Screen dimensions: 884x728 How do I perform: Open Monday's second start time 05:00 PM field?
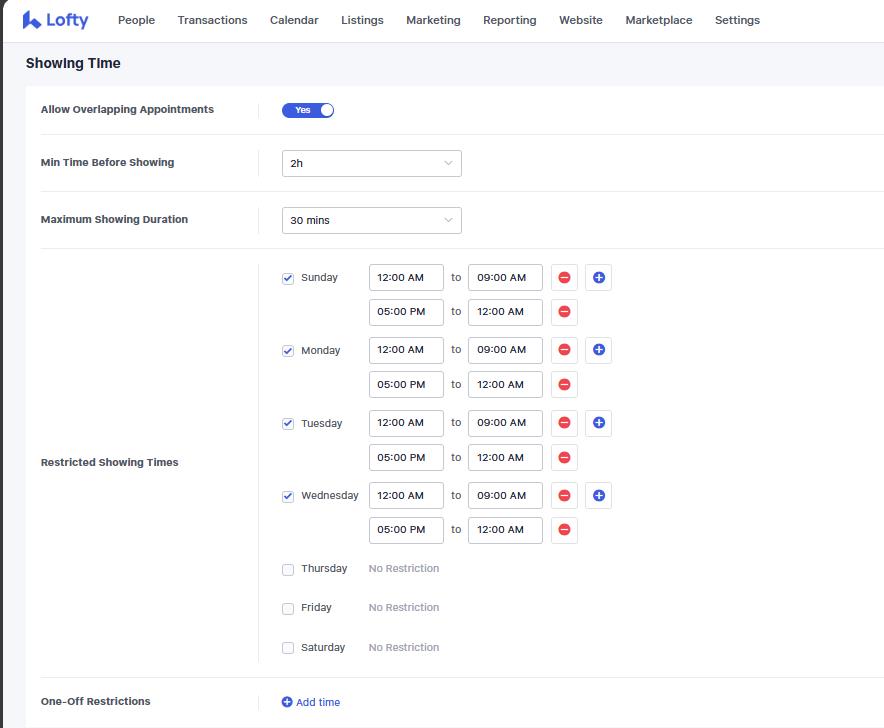406,385
